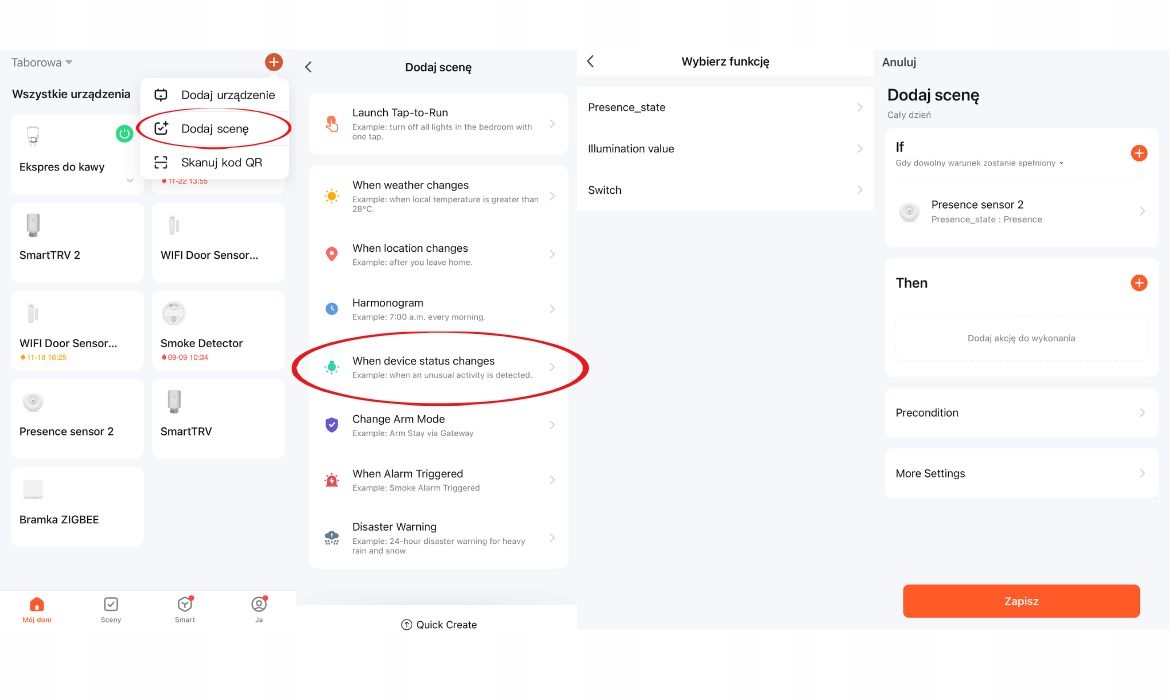Tap the orange plus icon beside Taborowa
This screenshot has height=700, width=1170.
click(273, 62)
